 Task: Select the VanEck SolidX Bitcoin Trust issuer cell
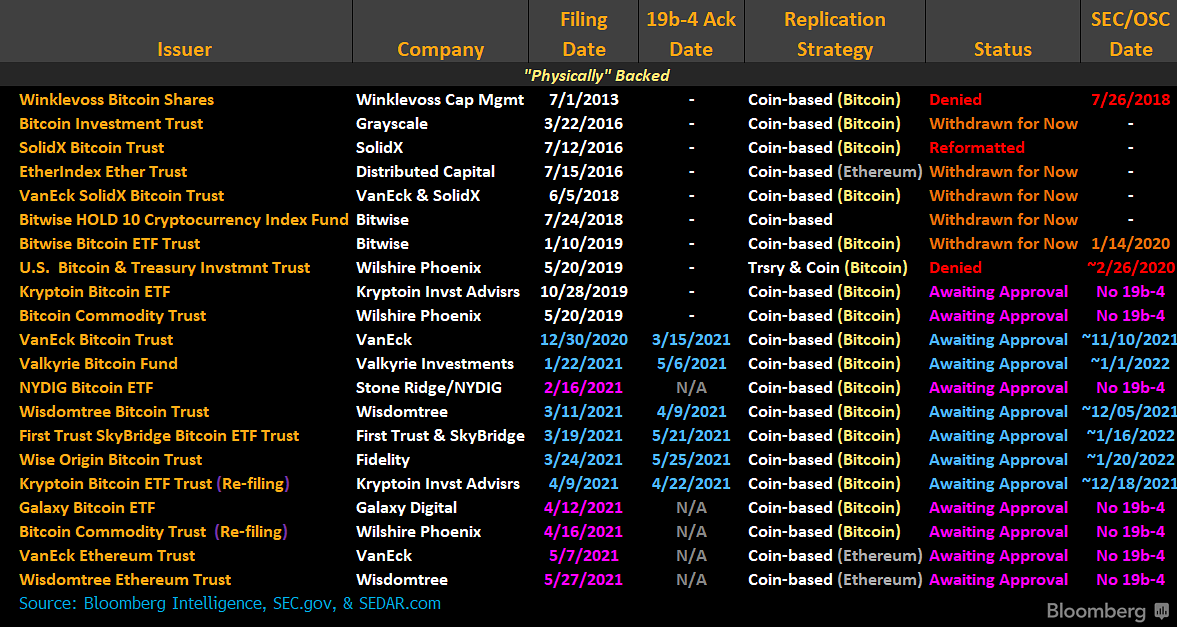click(x=122, y=195)
